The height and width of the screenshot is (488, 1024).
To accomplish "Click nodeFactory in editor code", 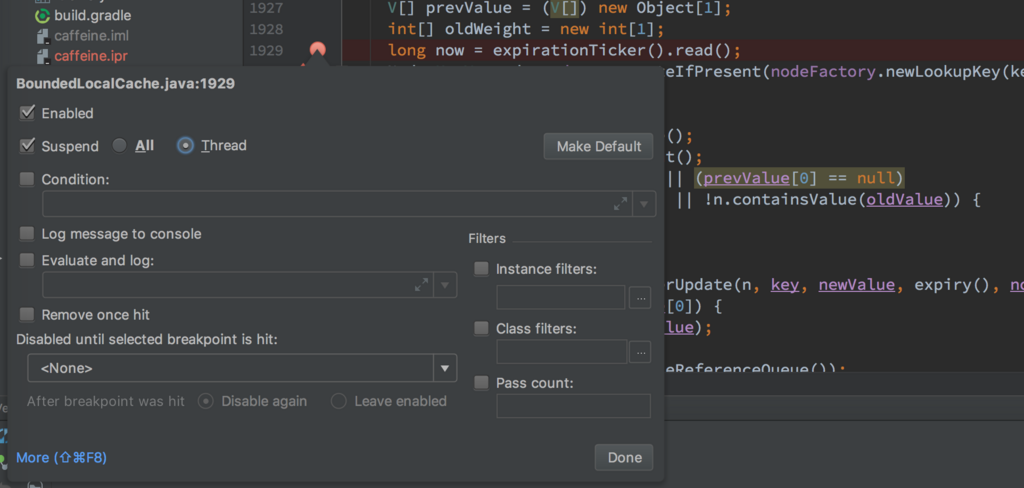I will [x=822, y=72].
